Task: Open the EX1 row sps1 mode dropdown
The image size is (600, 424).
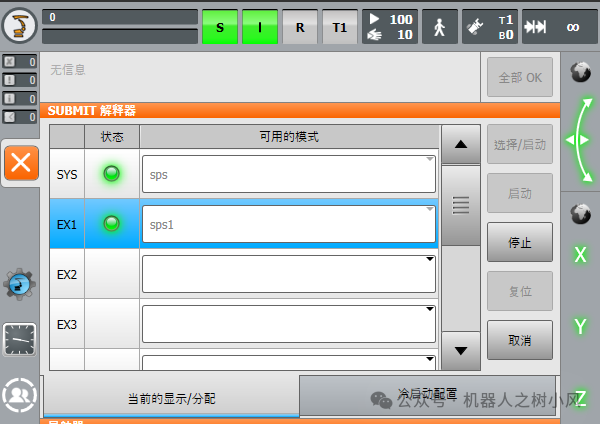Action: pyautogui.click(x=289, y=224)
